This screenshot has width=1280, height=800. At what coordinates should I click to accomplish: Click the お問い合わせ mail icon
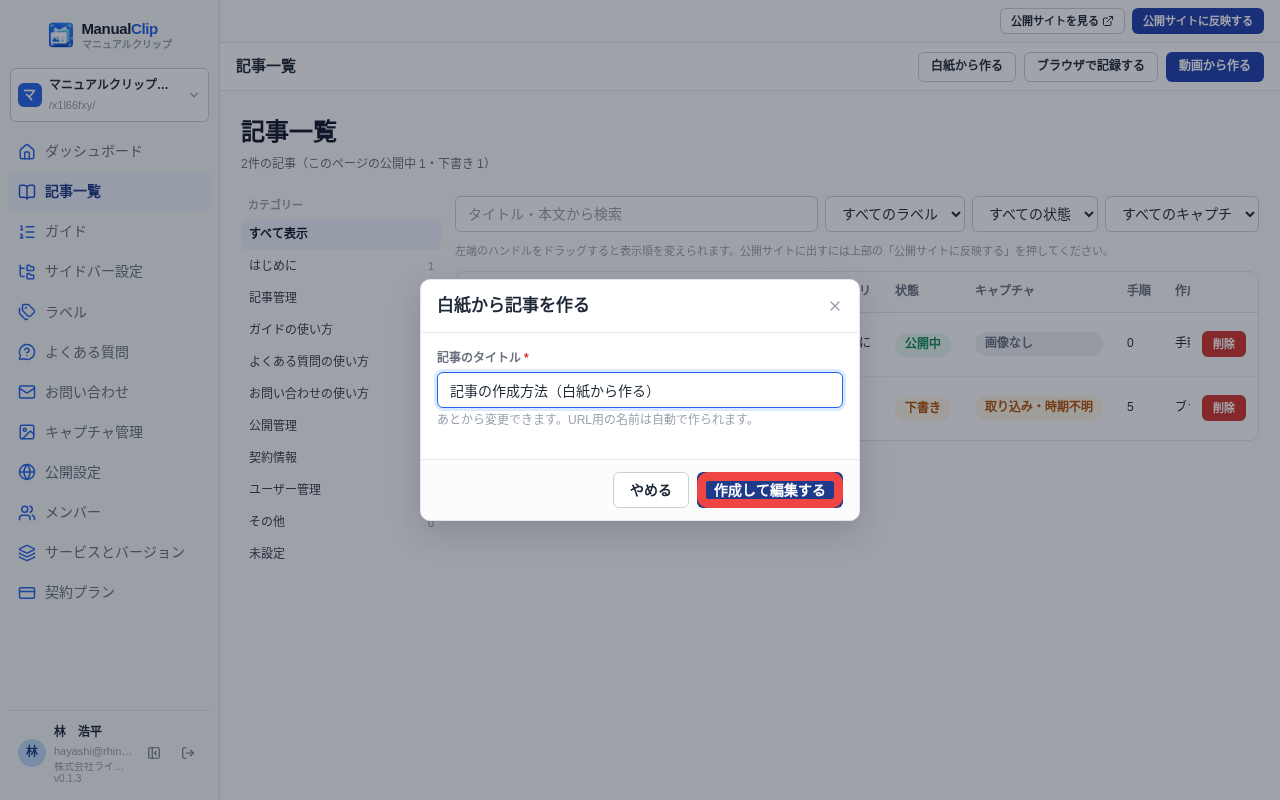(x=27, y=392)
